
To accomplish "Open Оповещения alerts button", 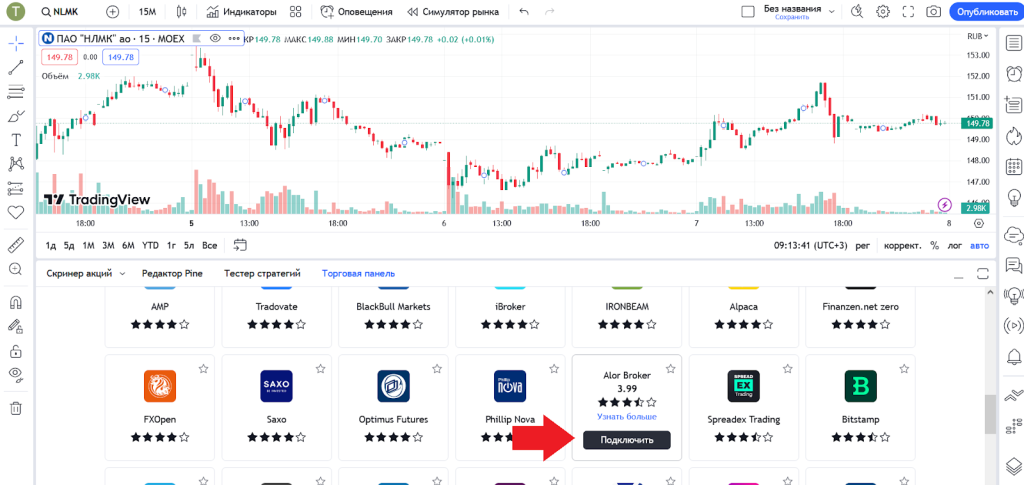I will (357, 12).
